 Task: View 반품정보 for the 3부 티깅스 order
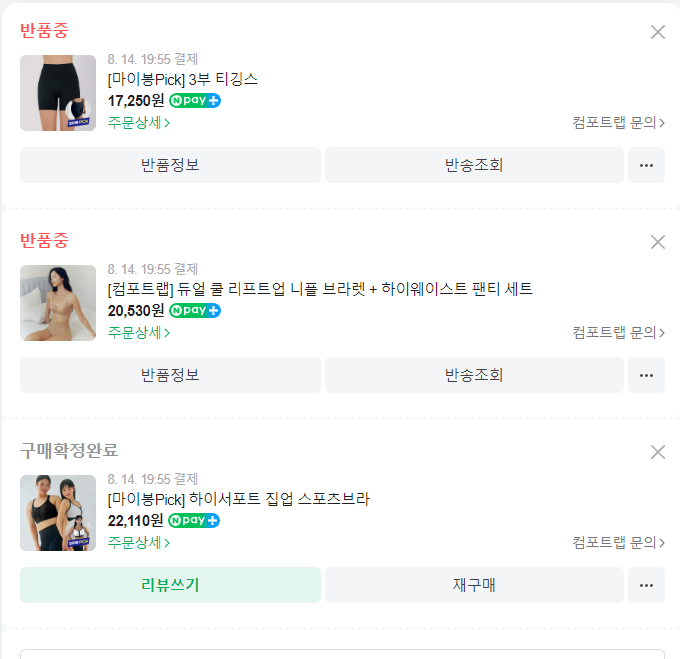click(170, 165)
